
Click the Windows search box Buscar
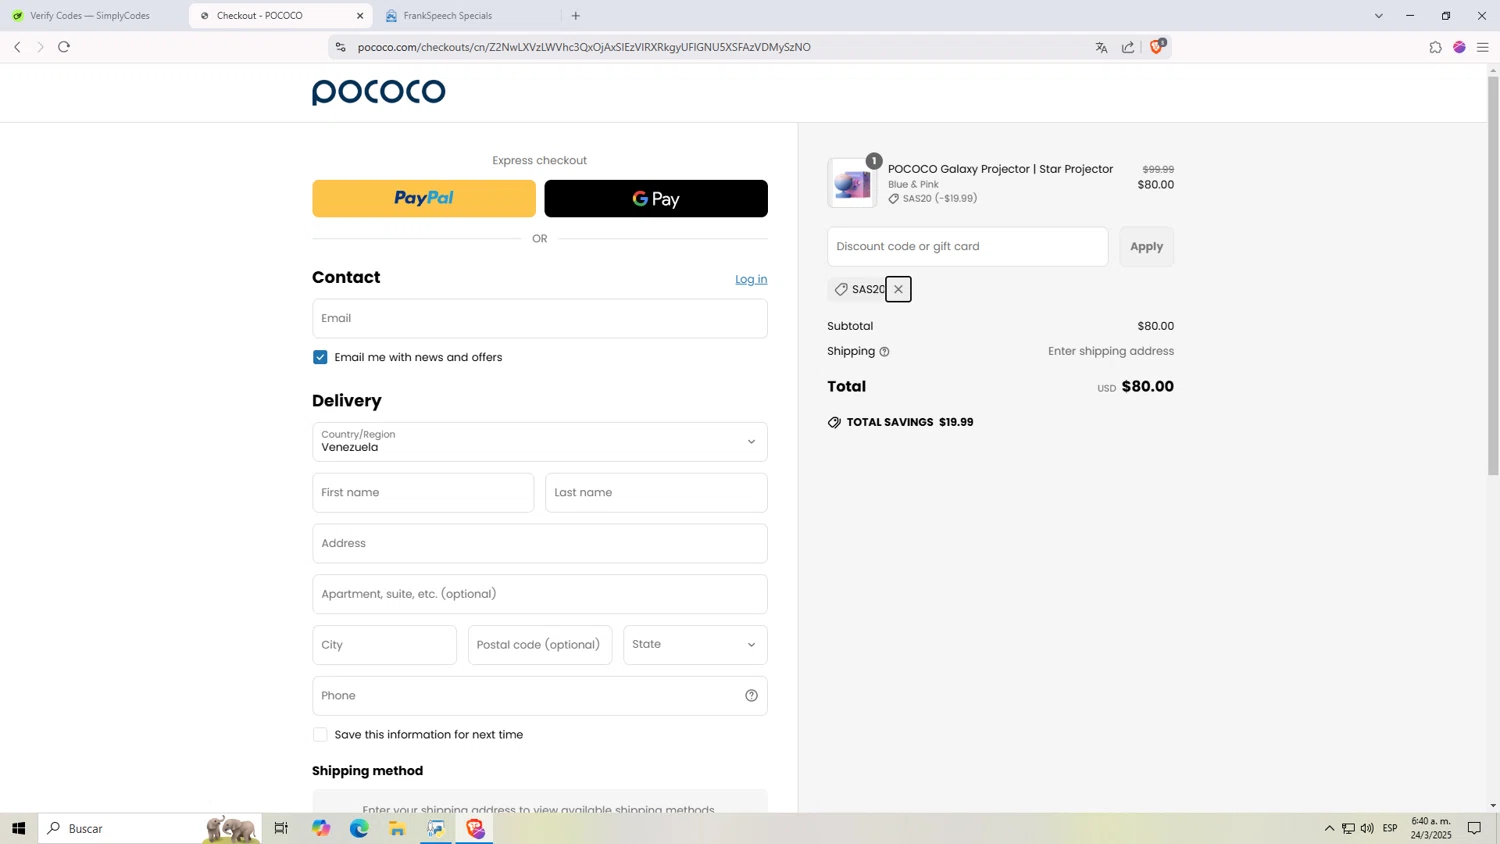tap(150, 828)
